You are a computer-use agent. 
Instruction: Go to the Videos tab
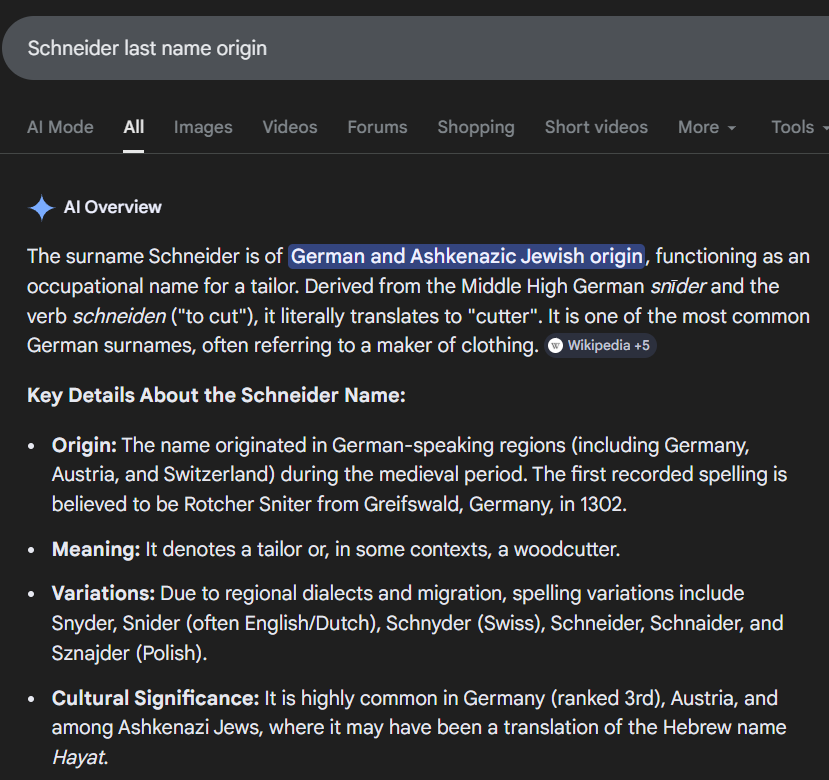click(290, 127)
